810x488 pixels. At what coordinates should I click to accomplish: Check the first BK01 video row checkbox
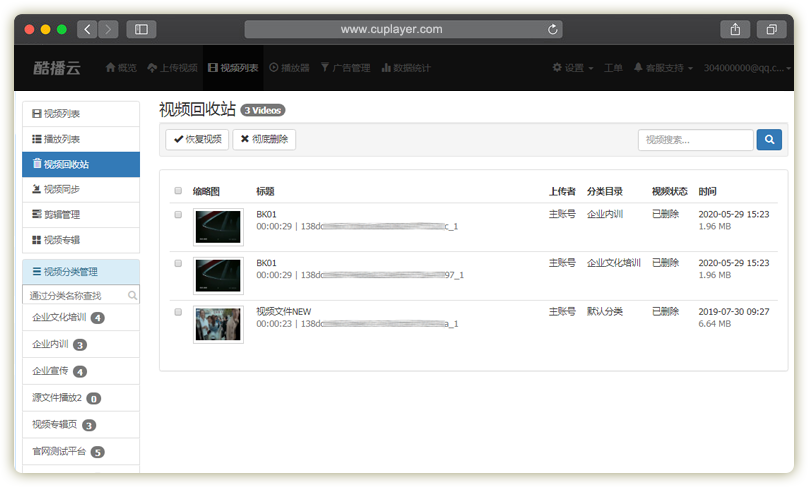(178, 214)
